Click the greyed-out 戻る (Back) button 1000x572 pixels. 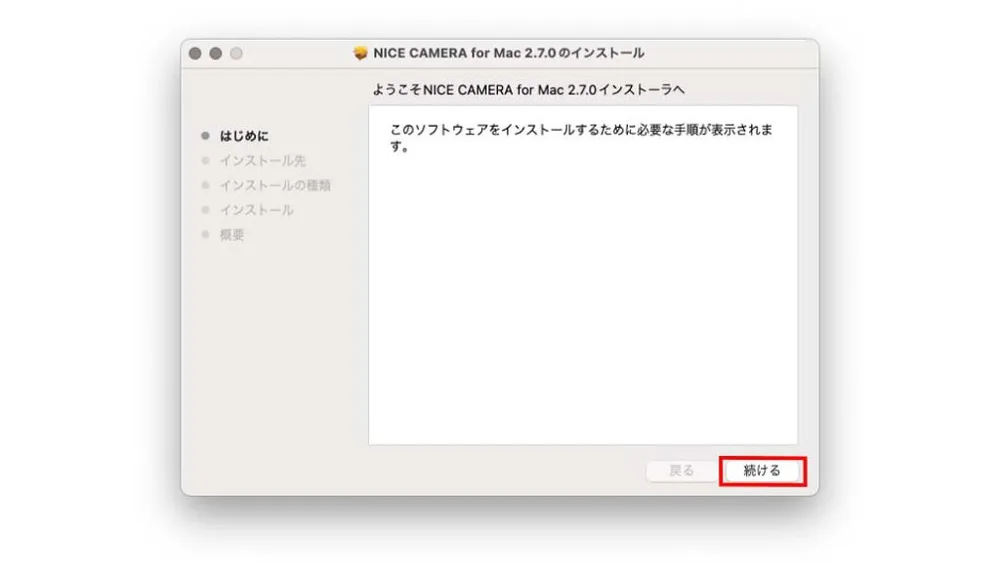coord(681,471)
